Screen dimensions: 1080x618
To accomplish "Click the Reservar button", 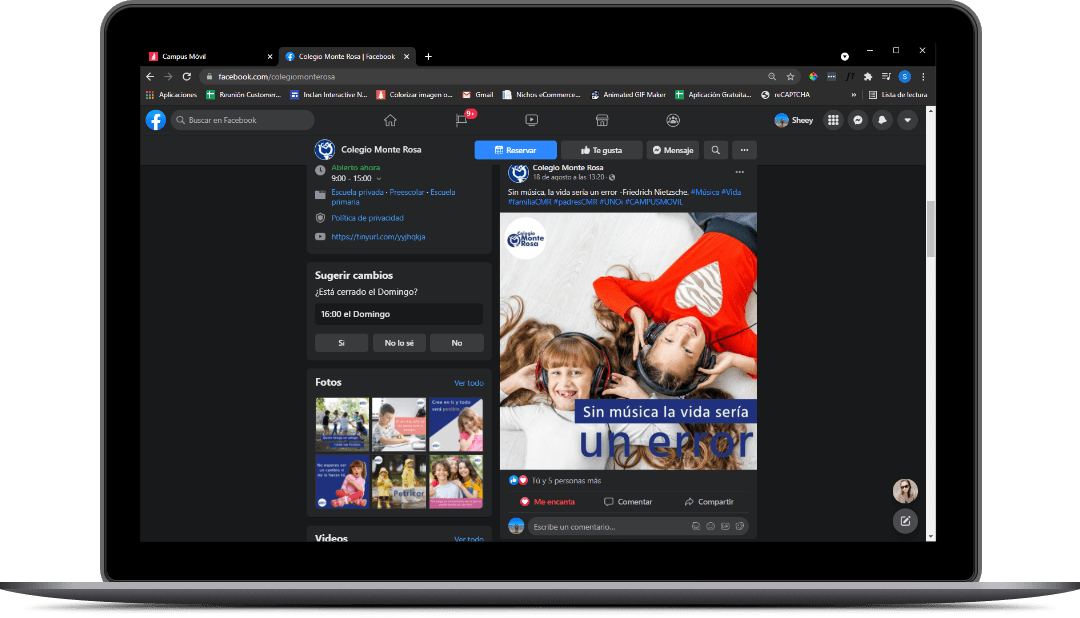I will click(515, 150).
